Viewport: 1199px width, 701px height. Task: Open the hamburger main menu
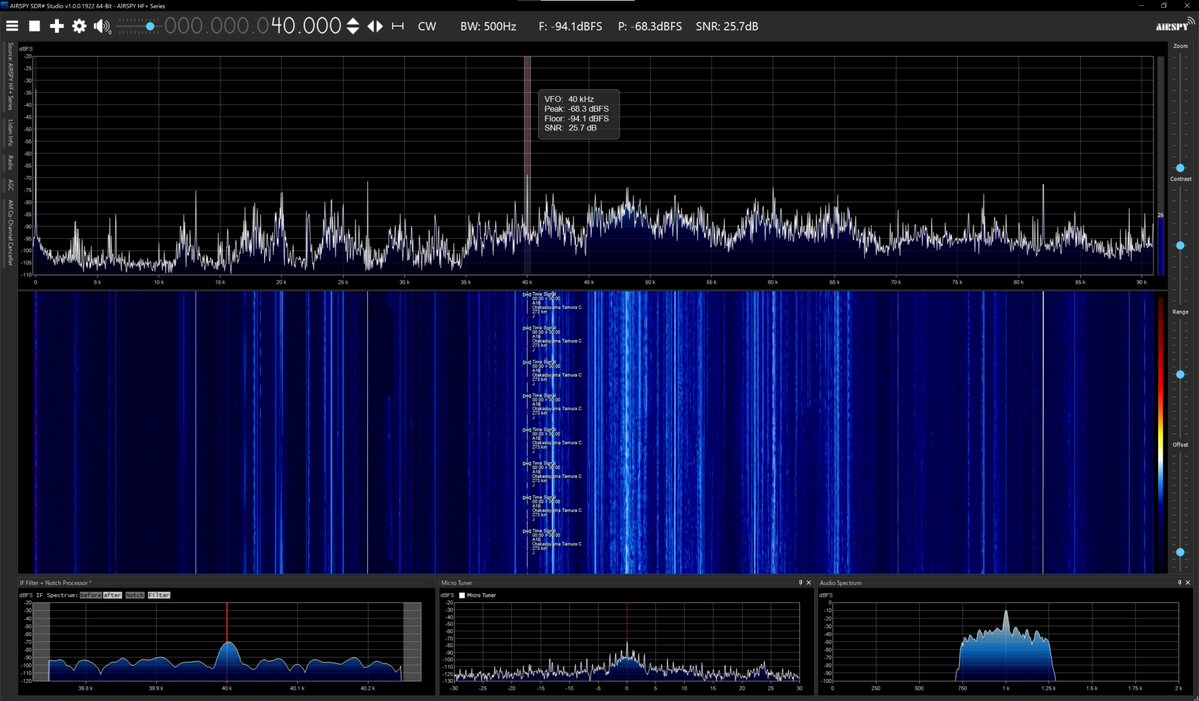(x=11, y=26)
